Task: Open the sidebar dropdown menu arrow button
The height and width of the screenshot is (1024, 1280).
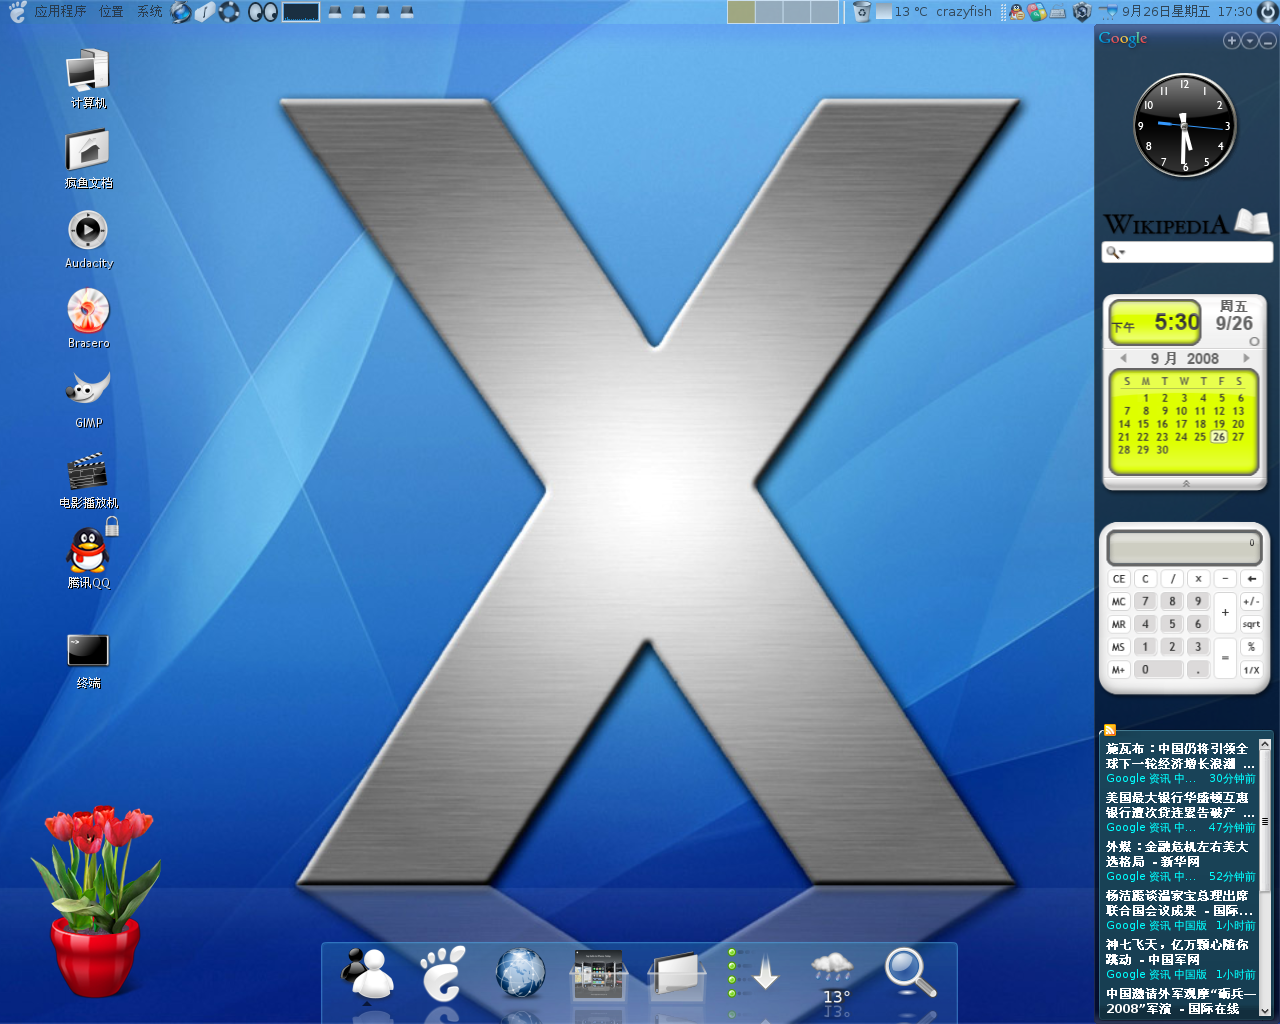Action: (1250, 40)
